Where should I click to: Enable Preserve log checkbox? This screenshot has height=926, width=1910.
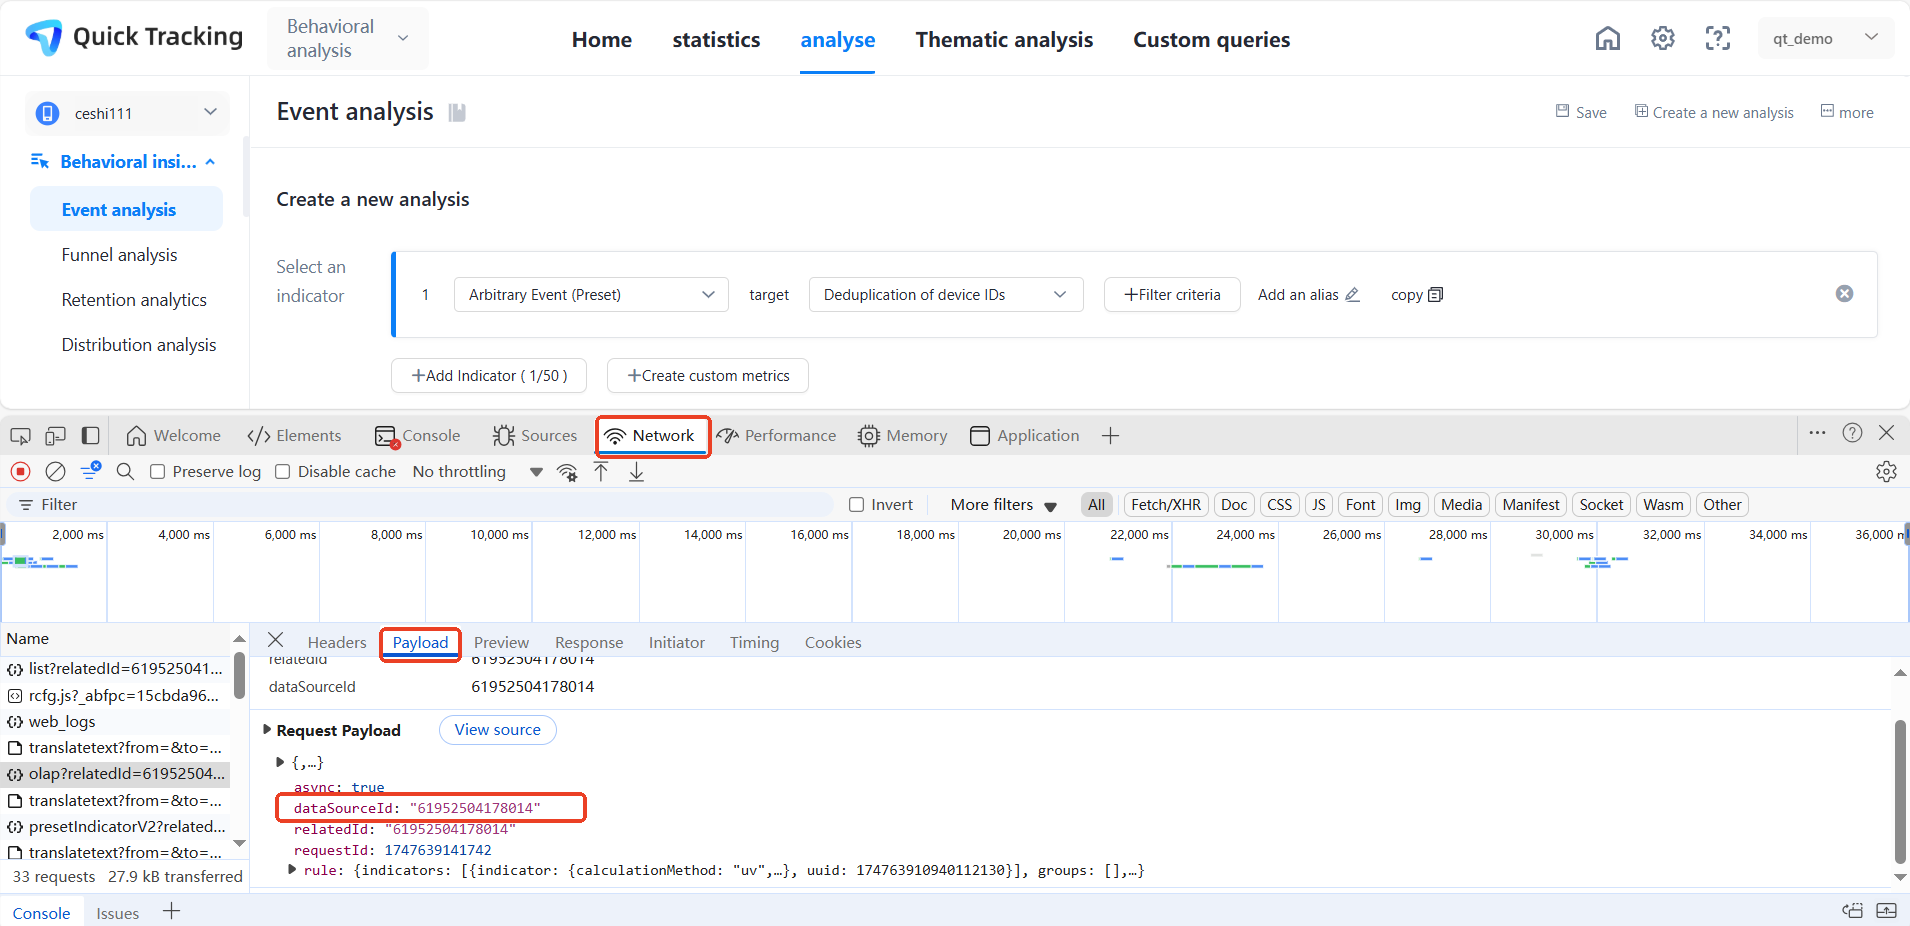[157, 472]
